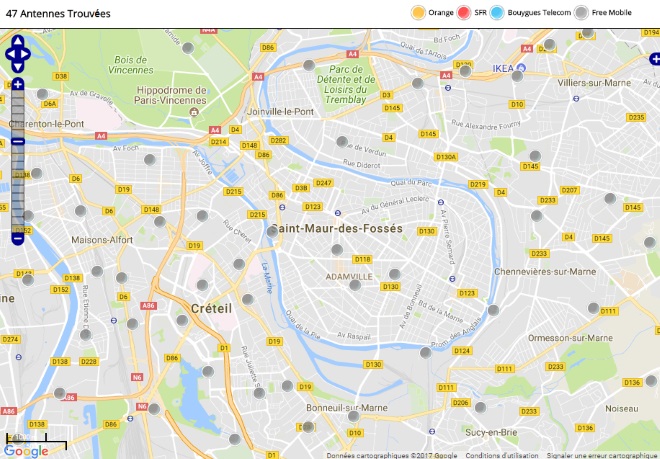
Task: Zoom in with the plus button above the slider
Action: [18, 84]
